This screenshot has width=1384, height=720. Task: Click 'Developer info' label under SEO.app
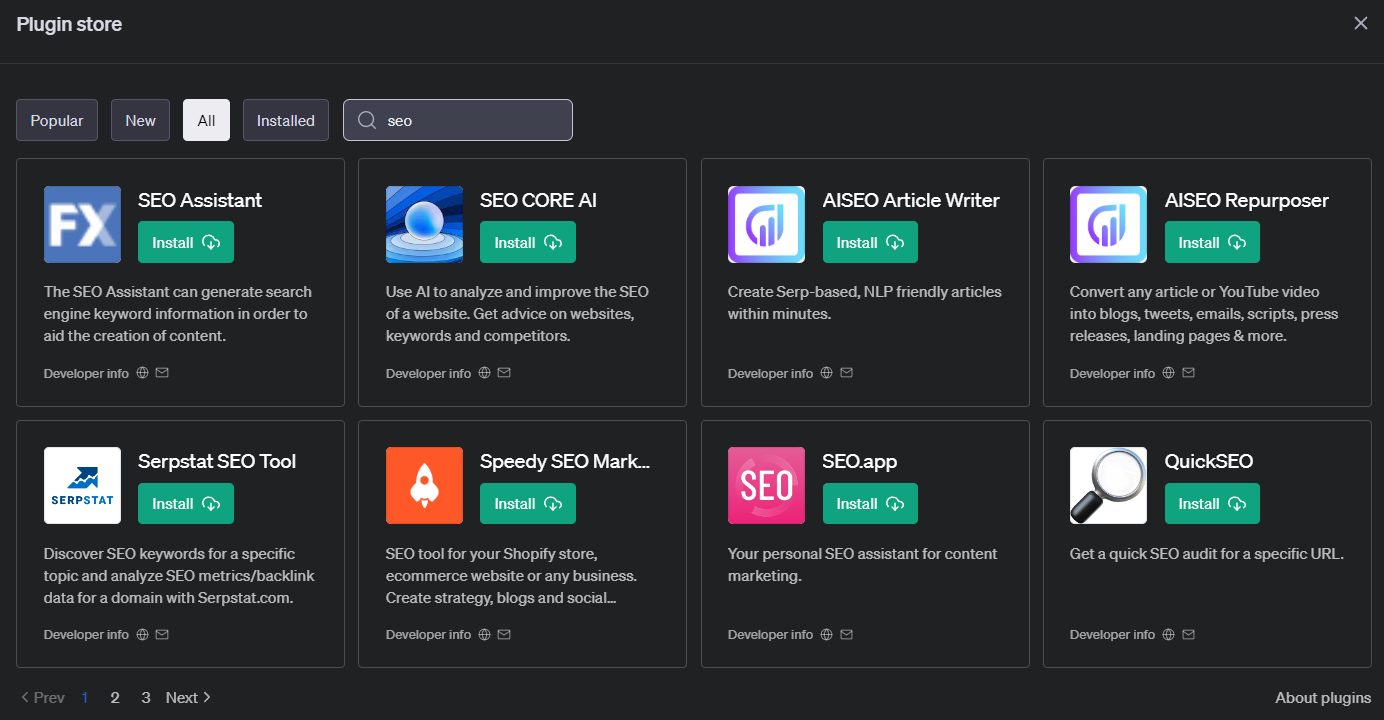(x=770, y=634)
